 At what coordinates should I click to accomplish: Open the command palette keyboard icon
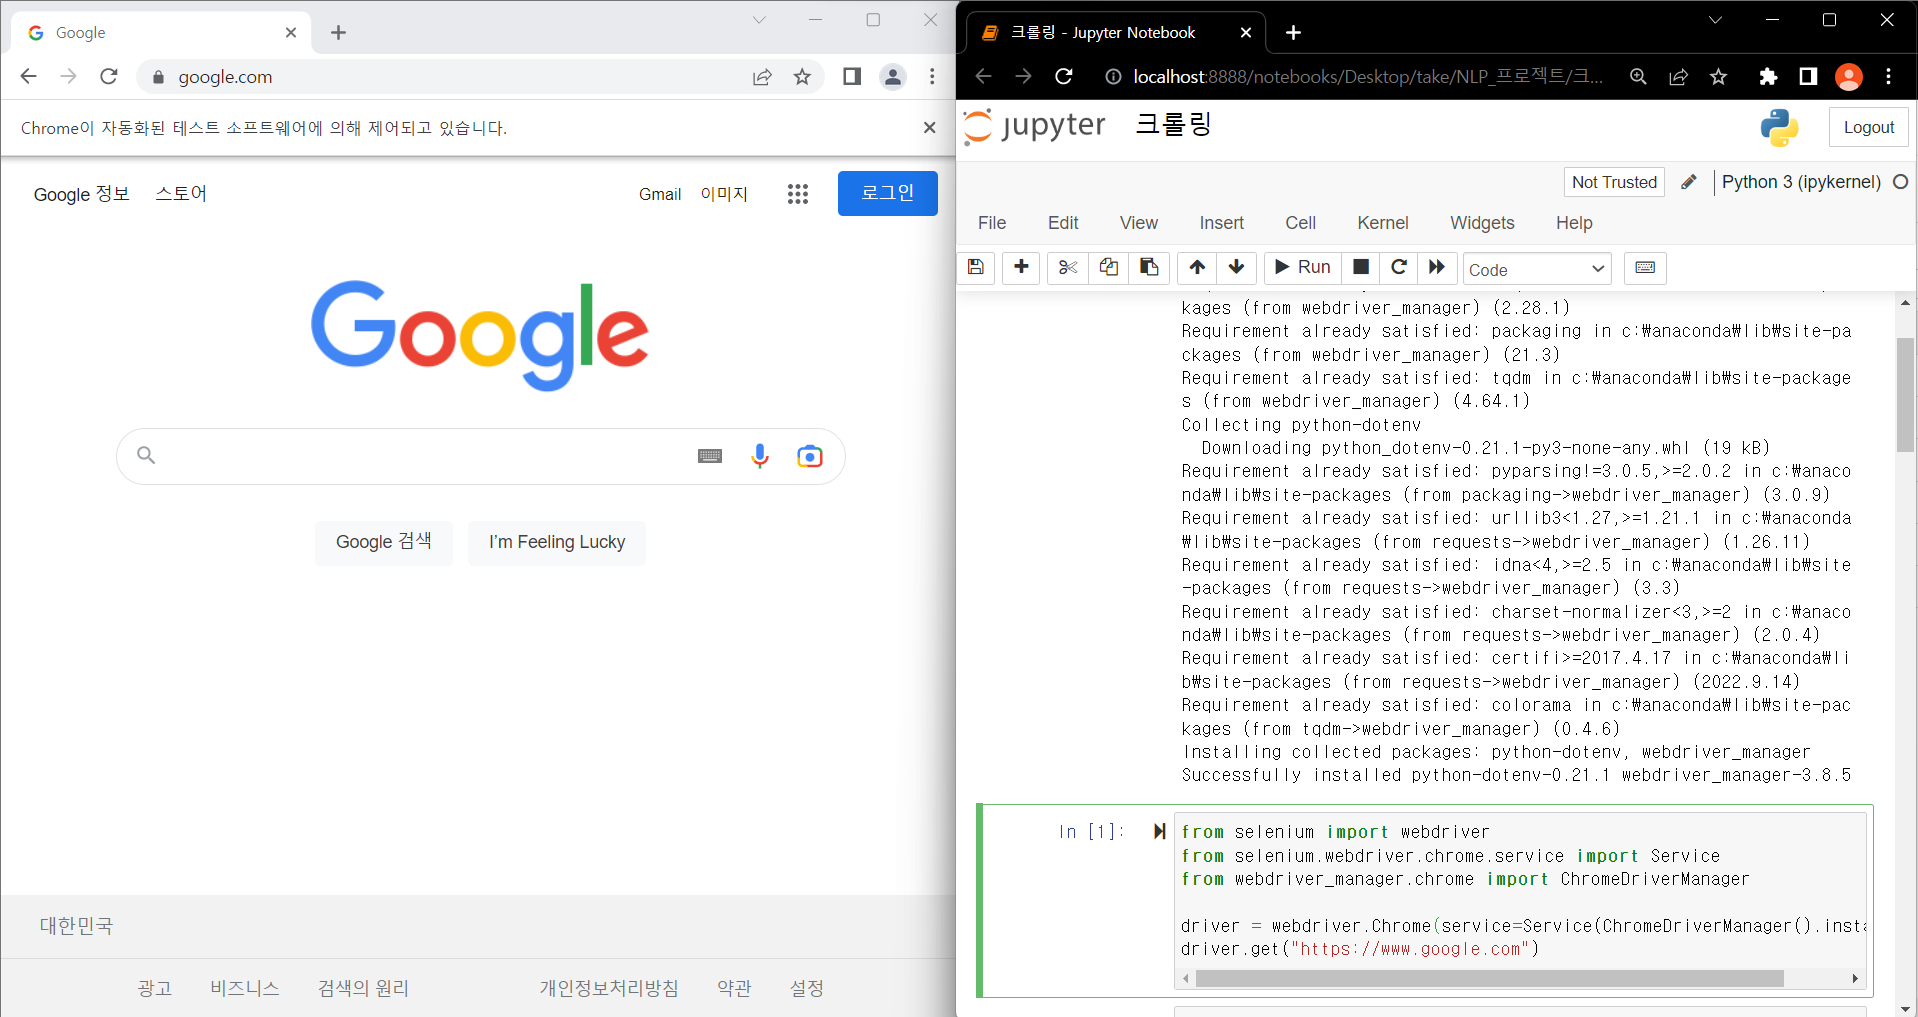pyautogui.click(x=1645, y=268)
